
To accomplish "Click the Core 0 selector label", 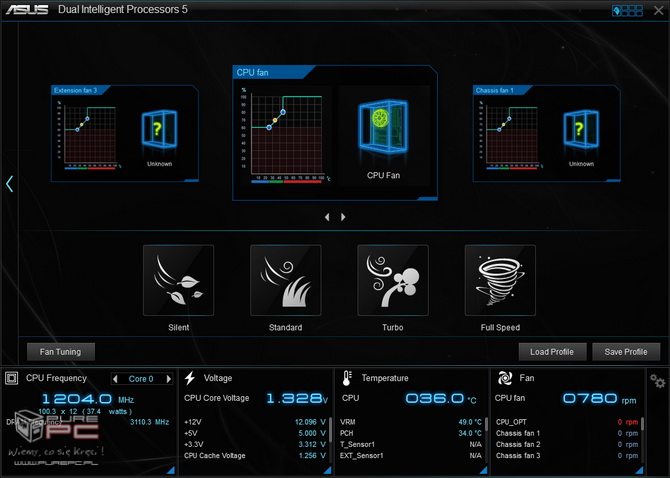I will pos(141,379).
